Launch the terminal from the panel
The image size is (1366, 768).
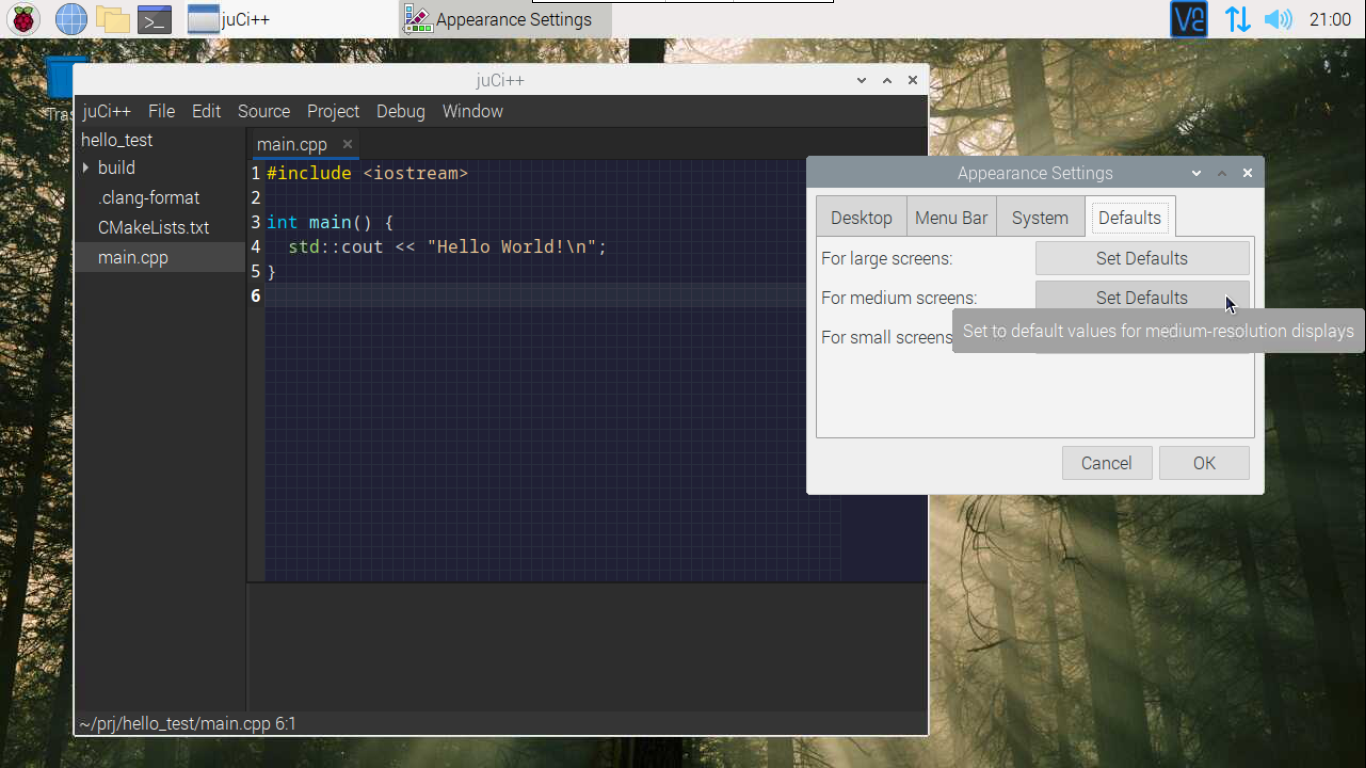tap(155, 19)
